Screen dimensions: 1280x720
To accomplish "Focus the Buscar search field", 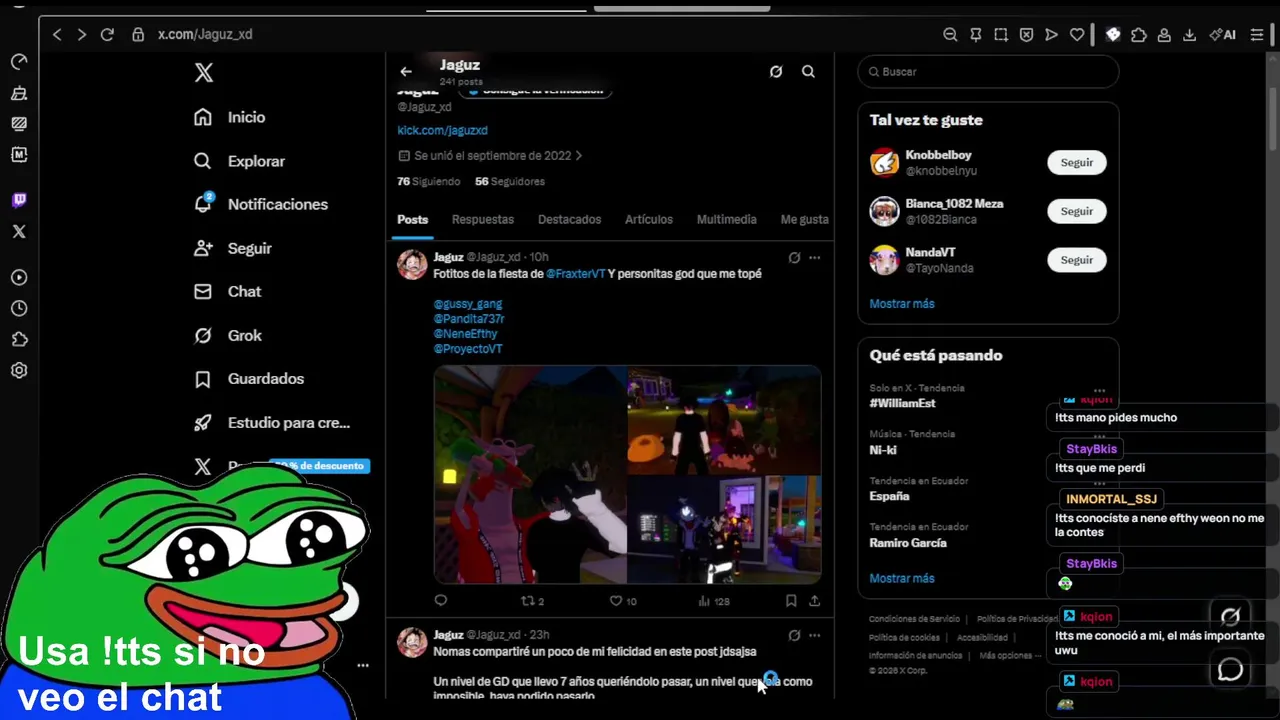I will [988, 72].
